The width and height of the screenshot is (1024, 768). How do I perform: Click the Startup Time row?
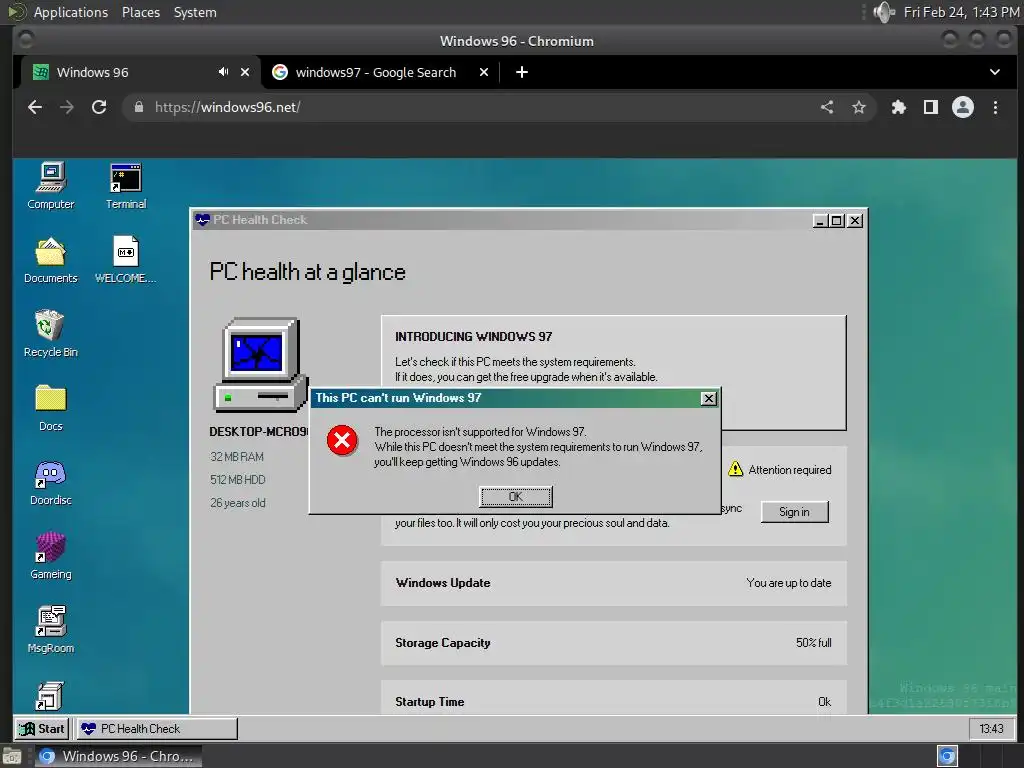(x=614, y=699)
